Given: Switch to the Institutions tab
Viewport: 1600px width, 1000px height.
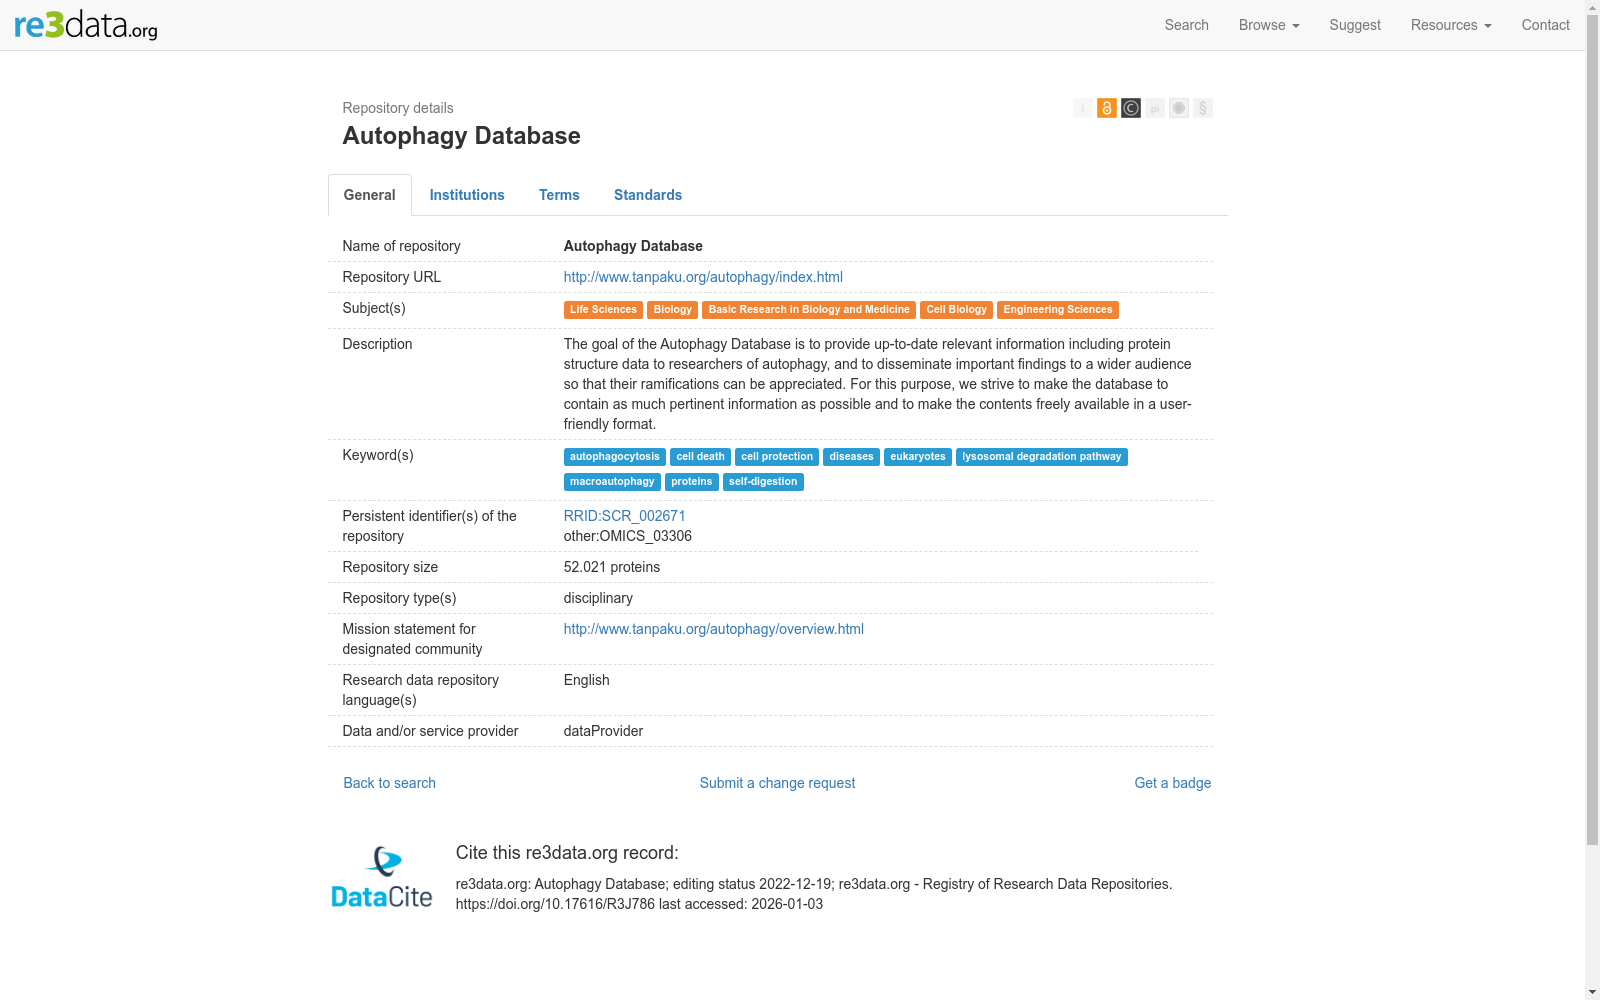Looking at the screenshot, I should coord(467,195).
